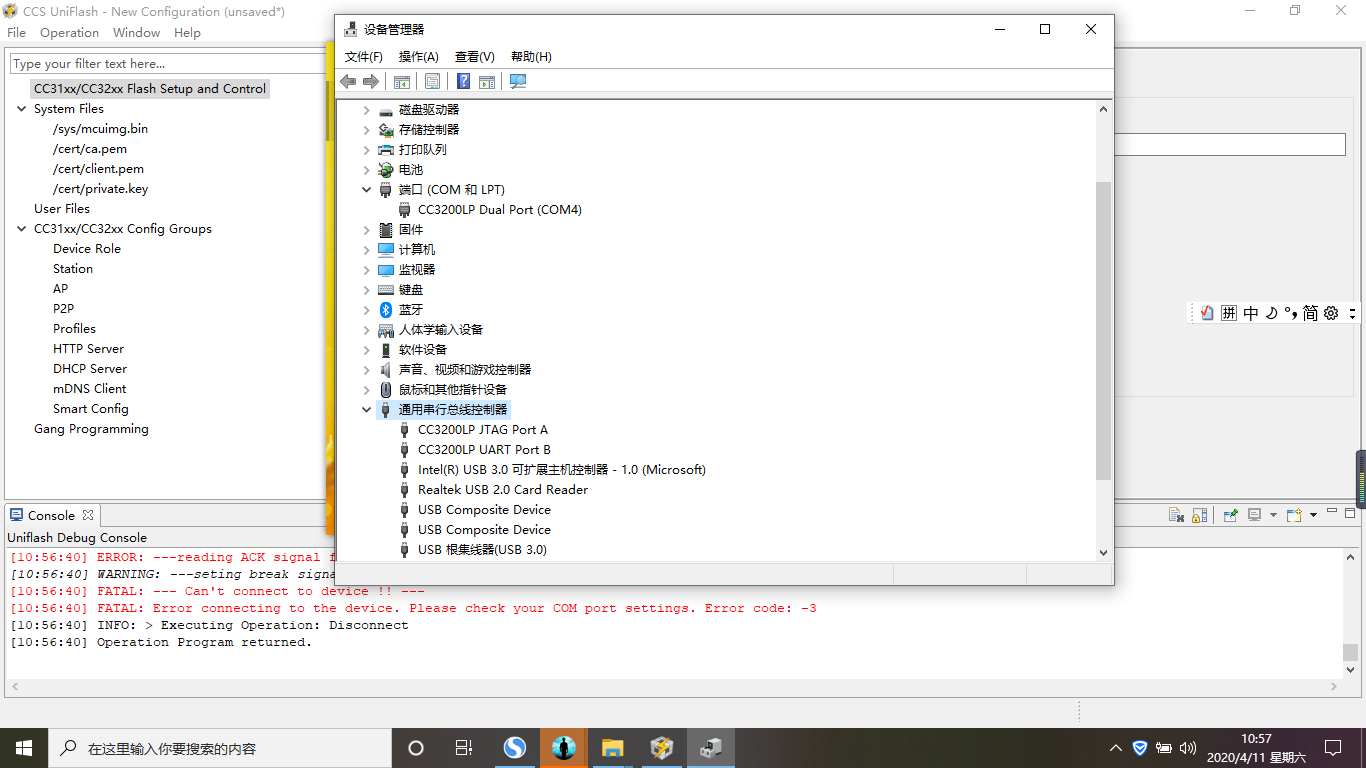Open Task View icon on taskbar
This screenshot has width=1366, height=768.
tap(464, 748)
